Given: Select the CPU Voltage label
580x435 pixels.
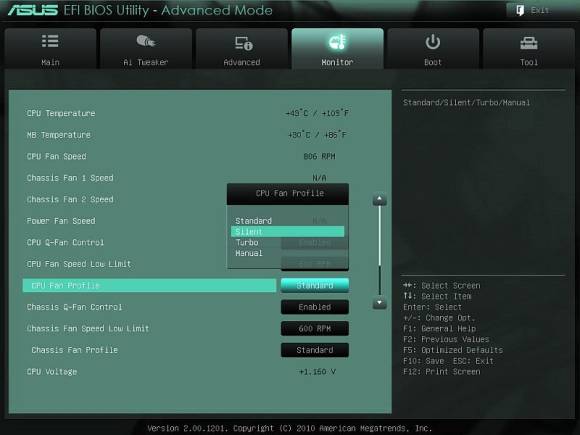Looking at the screenshot, I should (52, 372).
